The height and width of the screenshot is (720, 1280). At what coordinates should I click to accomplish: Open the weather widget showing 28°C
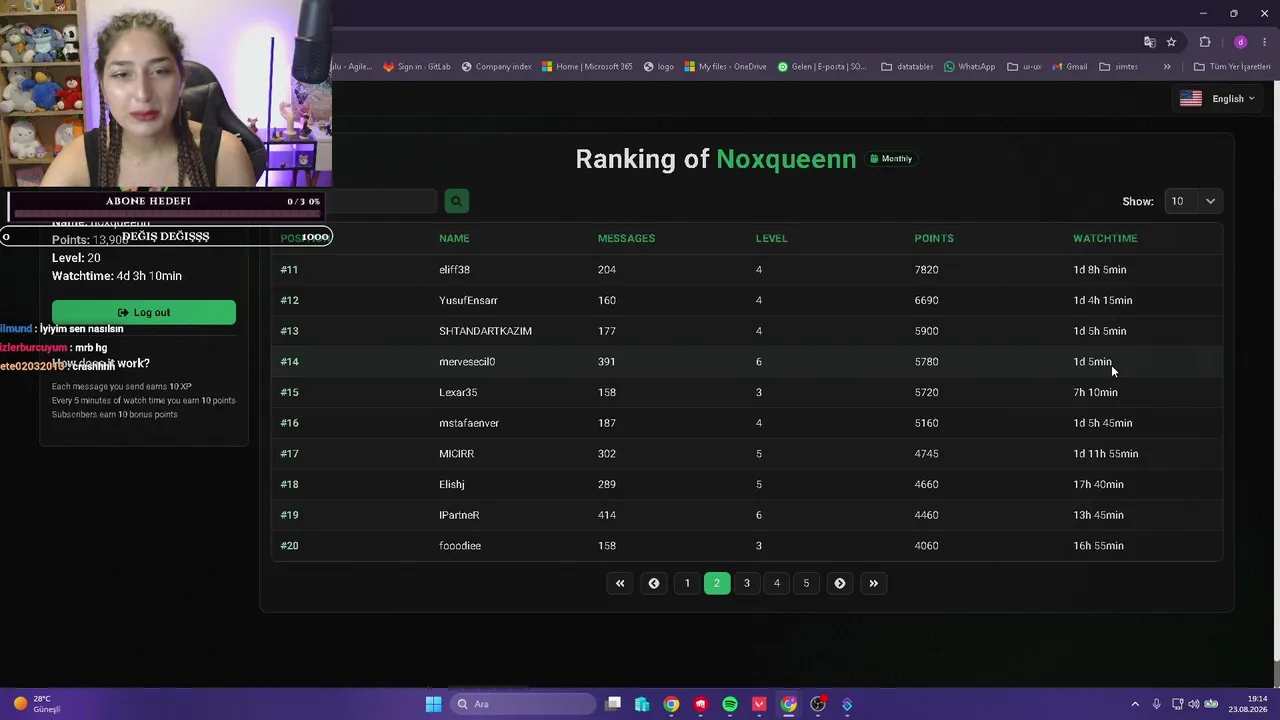pyautogui.click(x=37, y=704)
